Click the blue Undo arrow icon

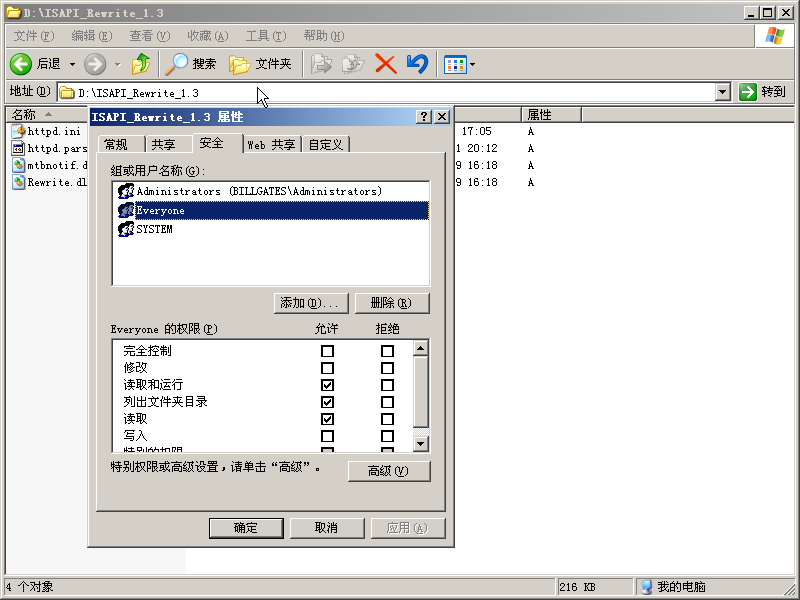pyautogui.click(x=417, y=64)
